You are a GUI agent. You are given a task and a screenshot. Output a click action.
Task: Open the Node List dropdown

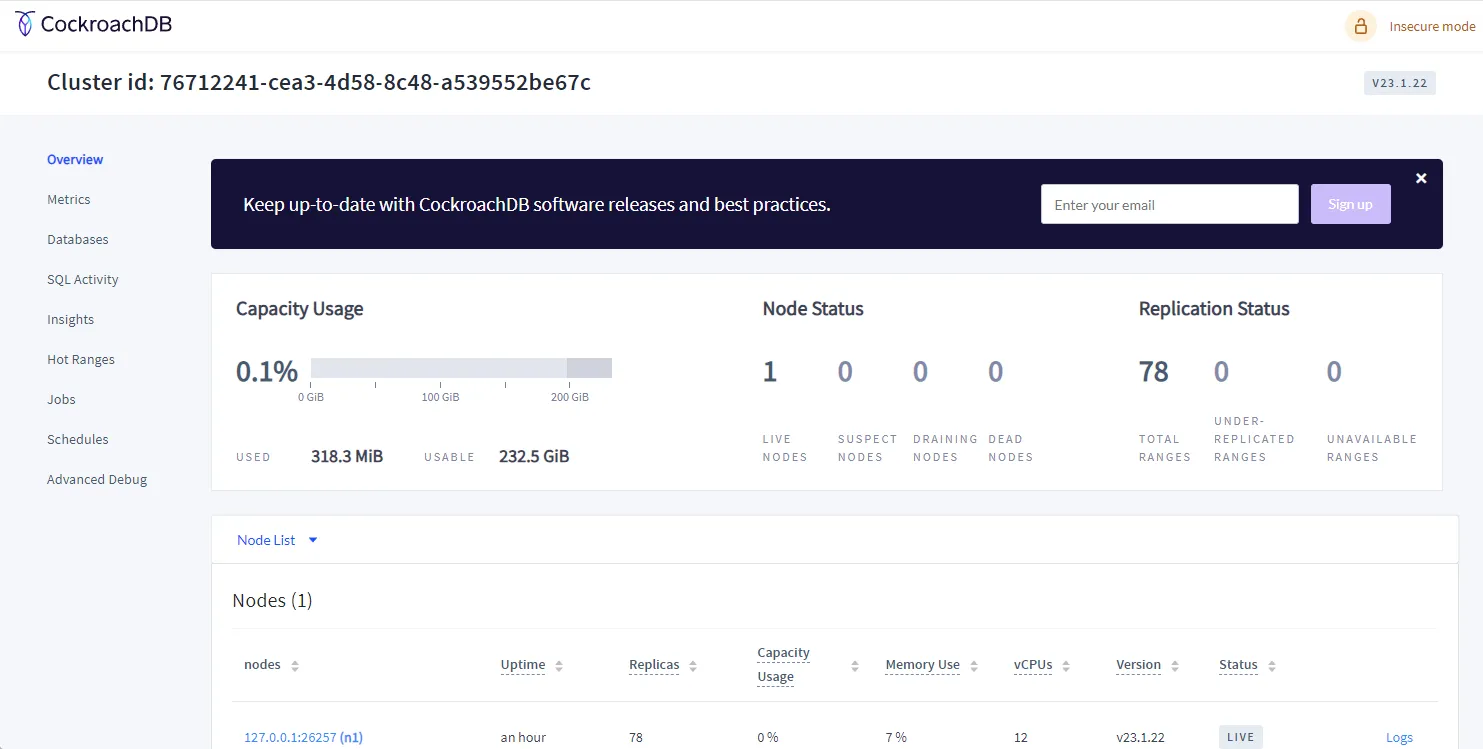point(277,540)
